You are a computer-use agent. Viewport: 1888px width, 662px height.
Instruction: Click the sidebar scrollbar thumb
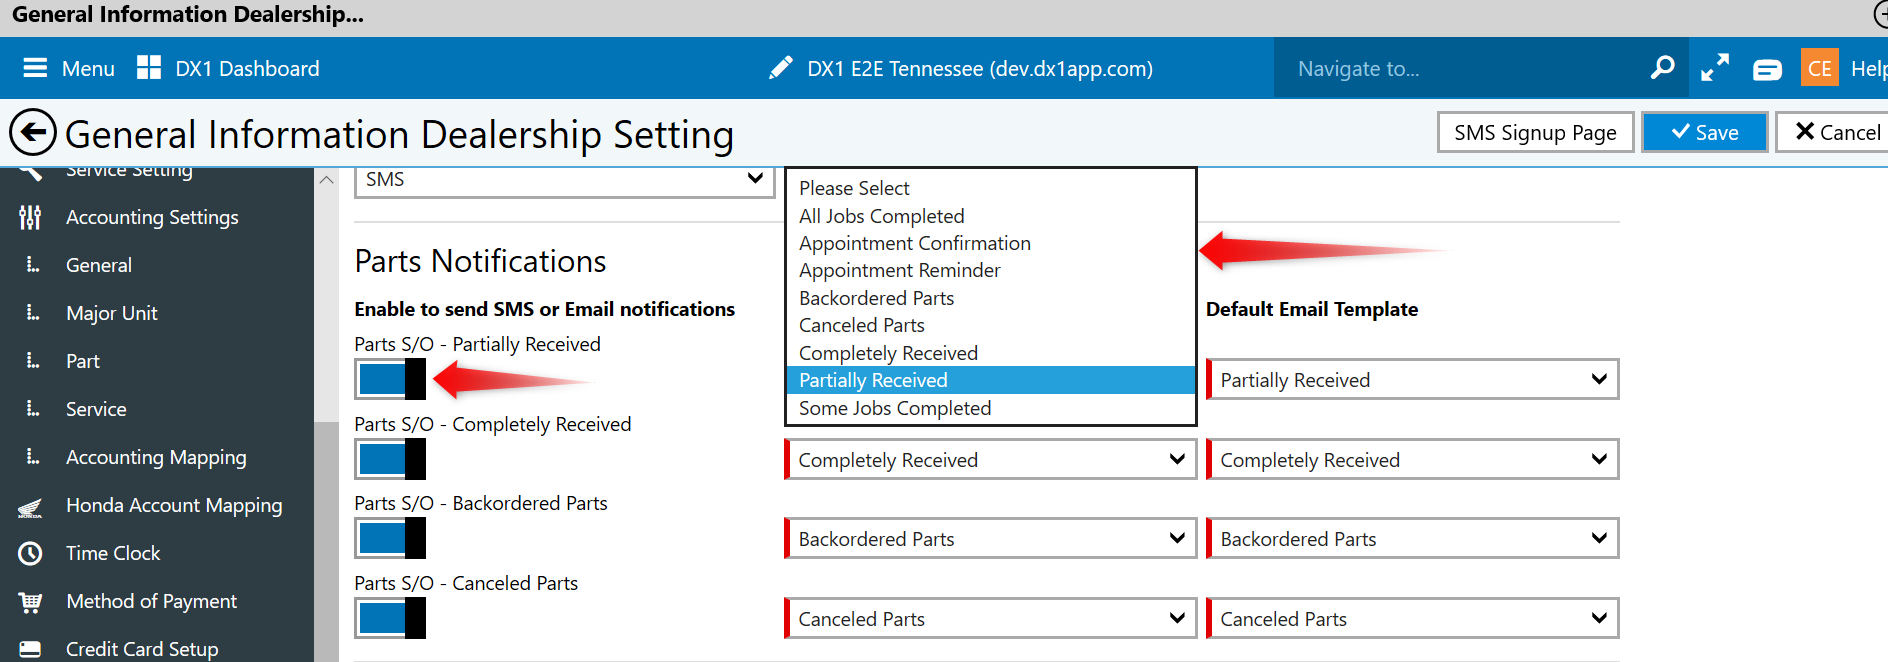pyautogui.click(x=326, y=541)
